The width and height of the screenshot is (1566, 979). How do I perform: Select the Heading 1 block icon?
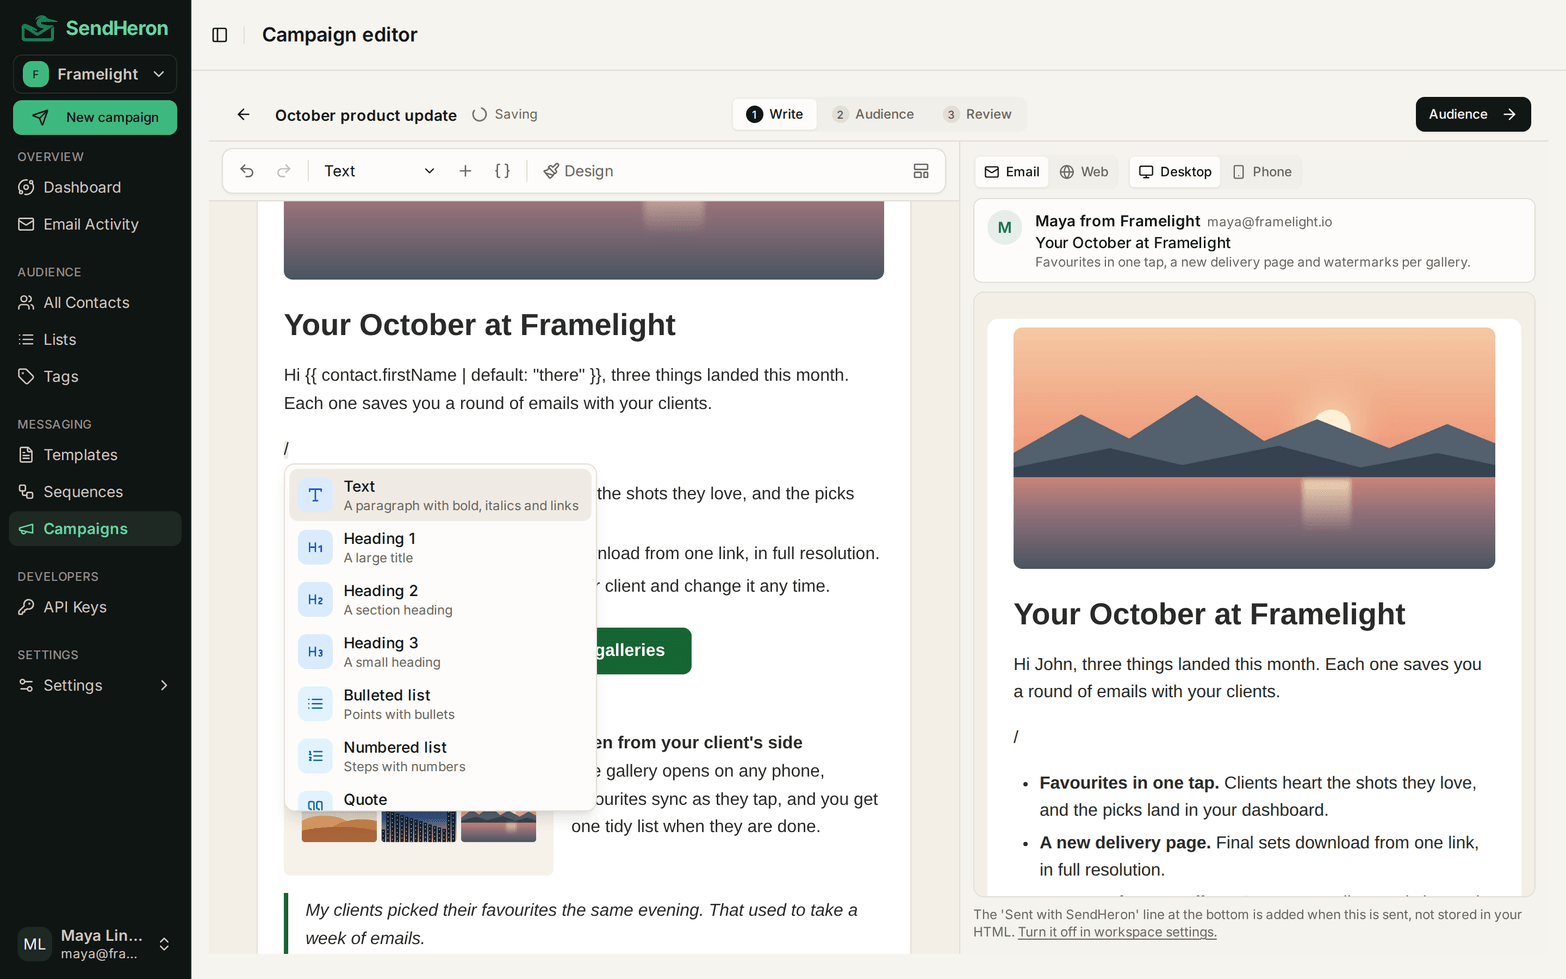click(315, 547)
